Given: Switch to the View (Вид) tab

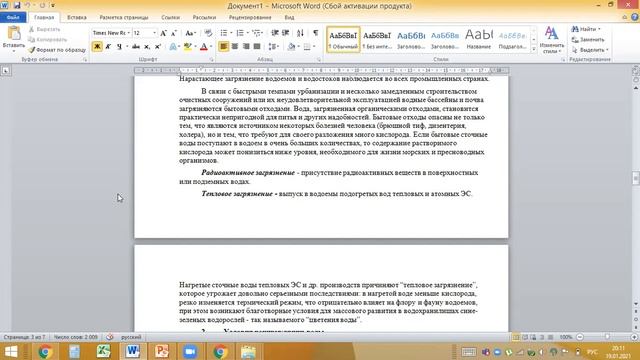Looking at the screenshot, I should pyautogui.click(x=289, y=18).
